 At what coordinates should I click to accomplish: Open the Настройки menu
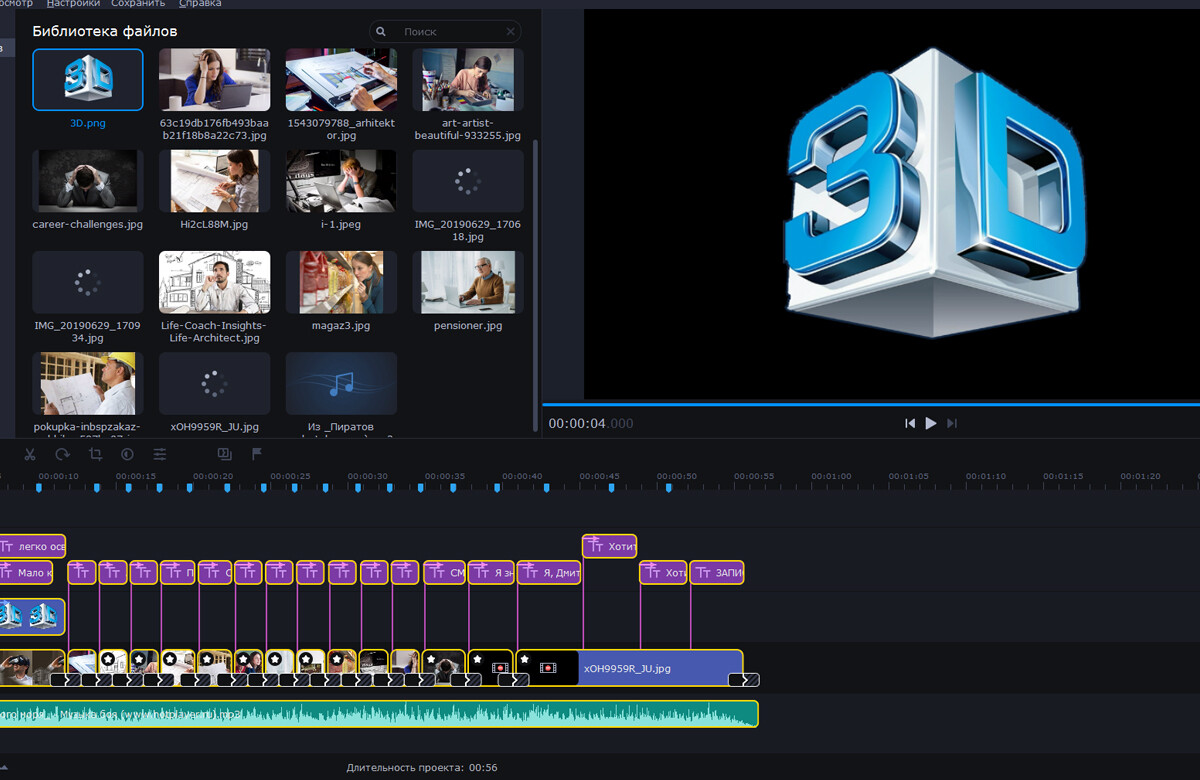coord(73,4)
